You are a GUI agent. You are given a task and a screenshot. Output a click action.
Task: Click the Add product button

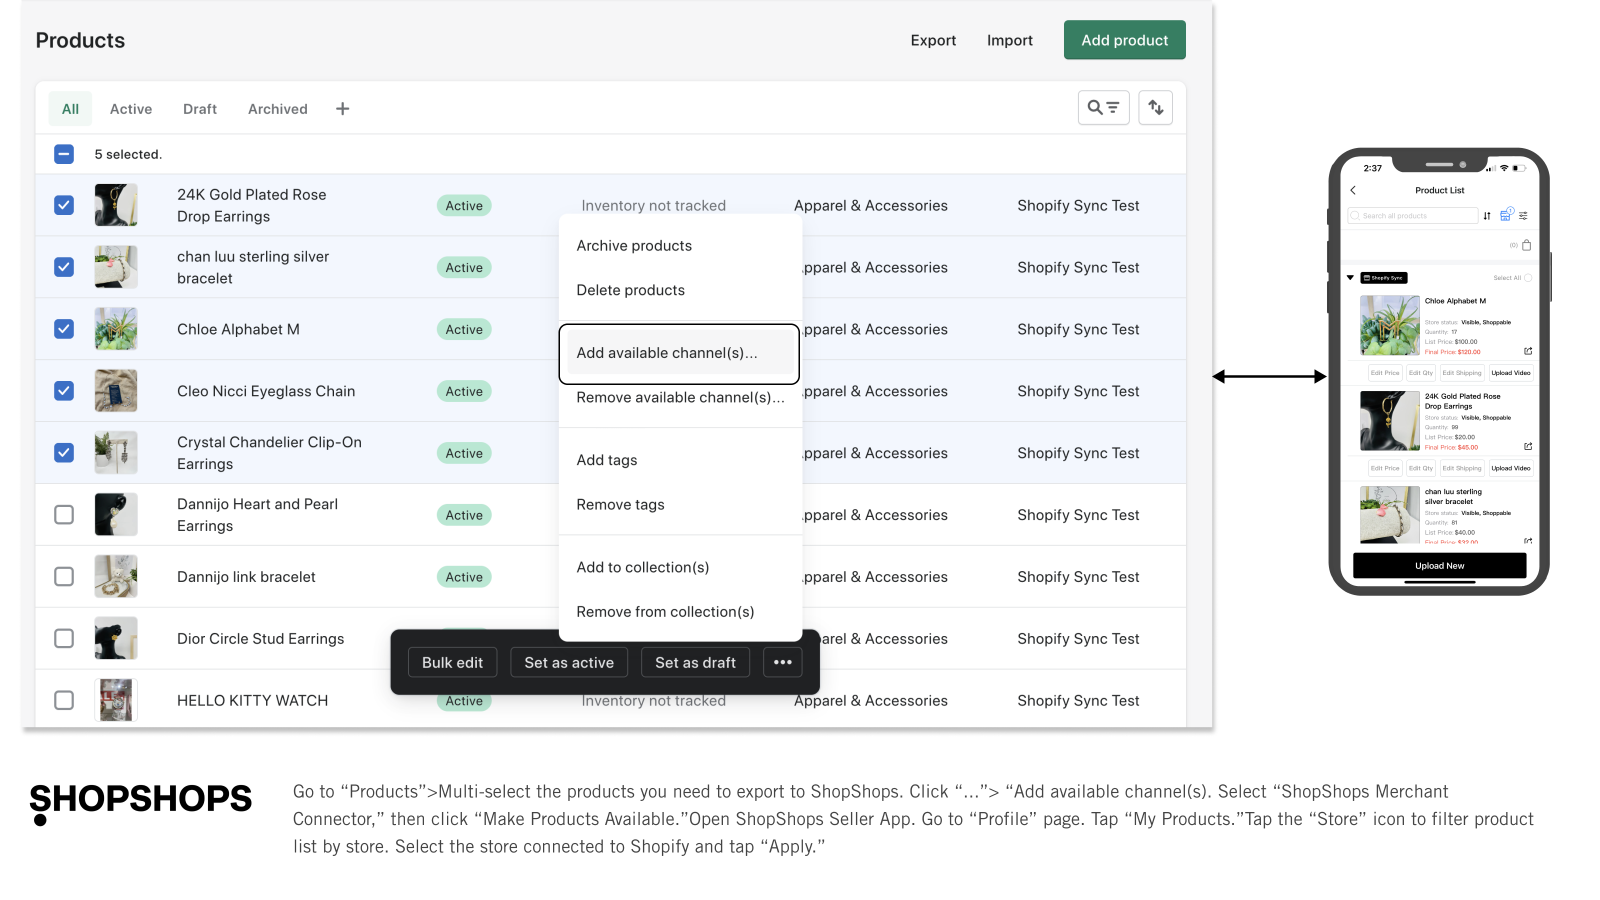tap(1124, 40)
